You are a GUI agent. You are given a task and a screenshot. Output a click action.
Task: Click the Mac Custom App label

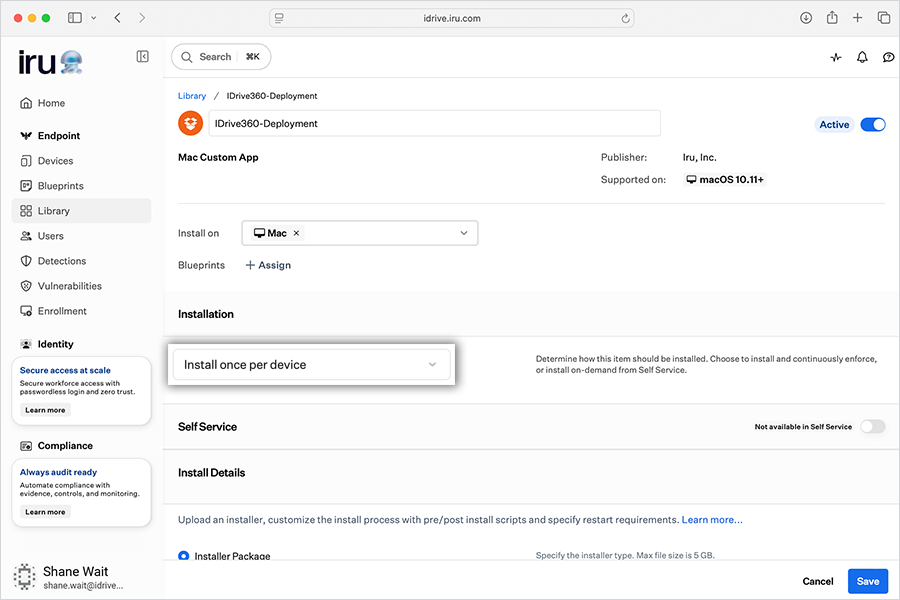click(218, 157)
